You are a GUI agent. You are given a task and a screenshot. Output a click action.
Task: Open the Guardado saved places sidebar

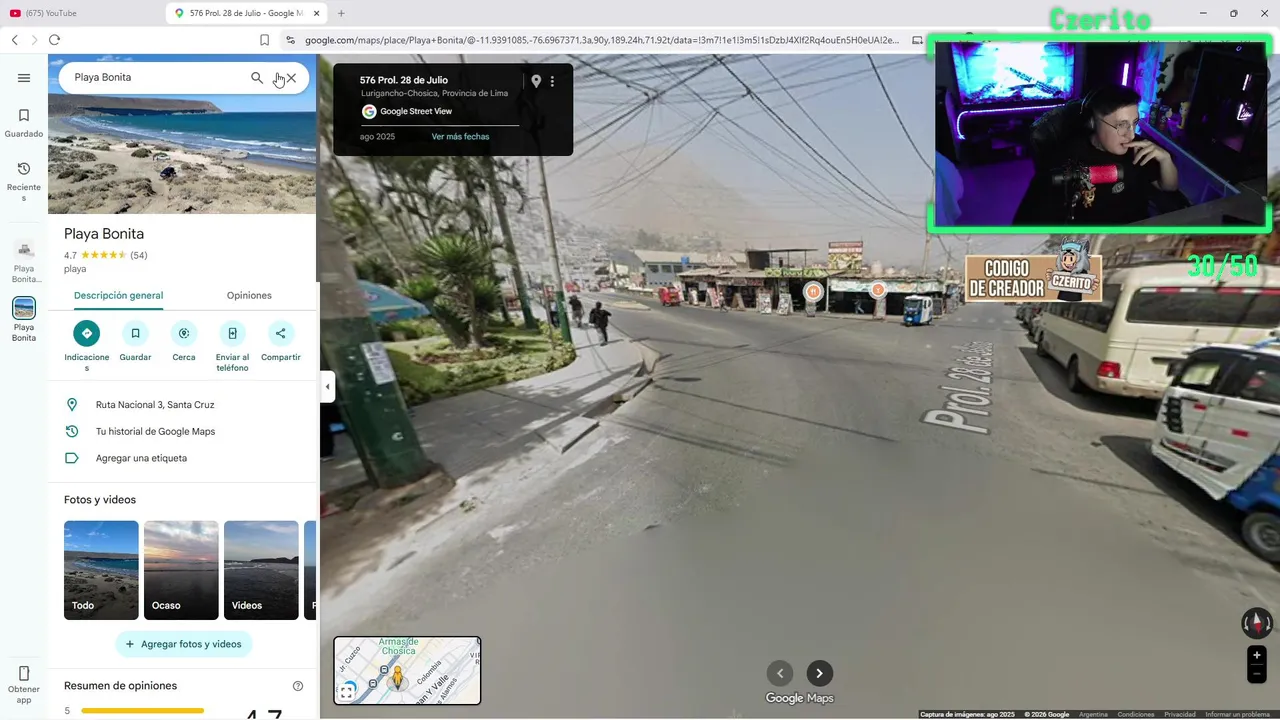tap(24, 122)
